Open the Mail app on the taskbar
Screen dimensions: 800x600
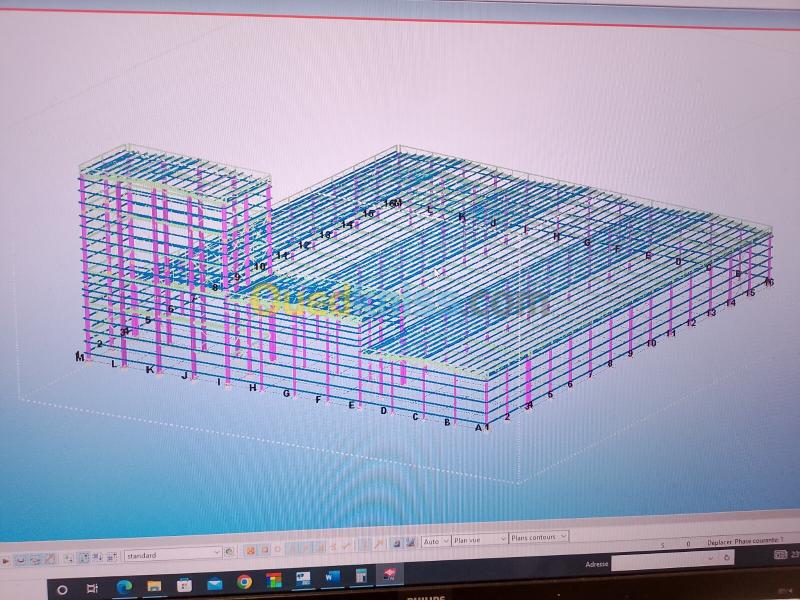tap(214, 583)
